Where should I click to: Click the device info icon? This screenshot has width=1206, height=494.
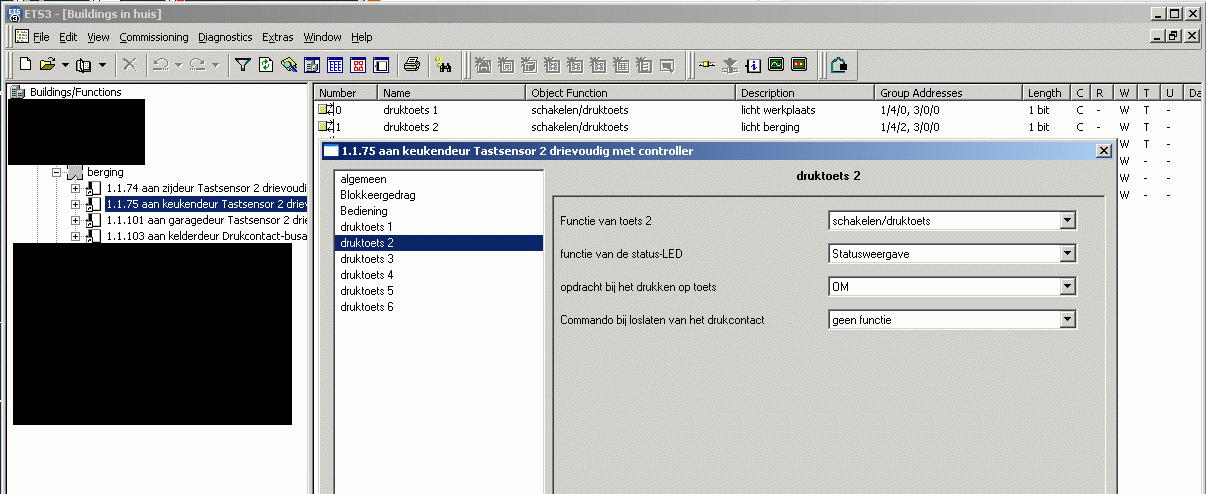tap(753, 65)
